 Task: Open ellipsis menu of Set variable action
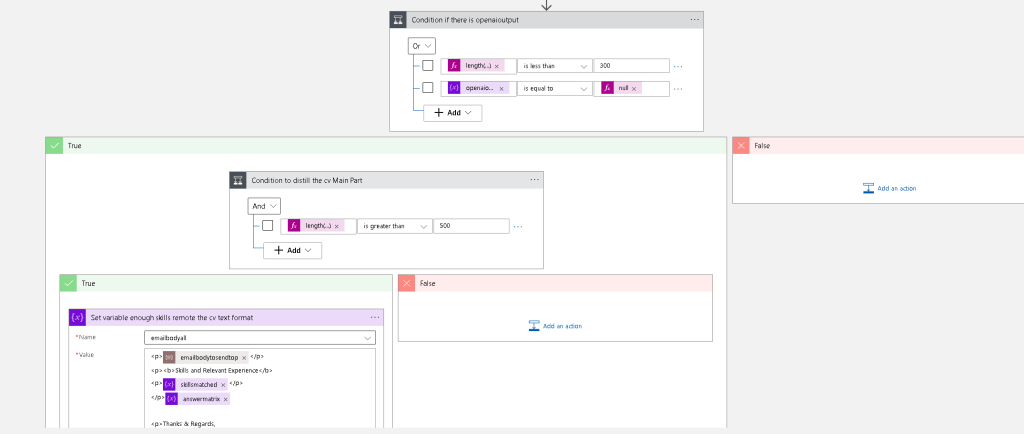(x=375, y=318)
